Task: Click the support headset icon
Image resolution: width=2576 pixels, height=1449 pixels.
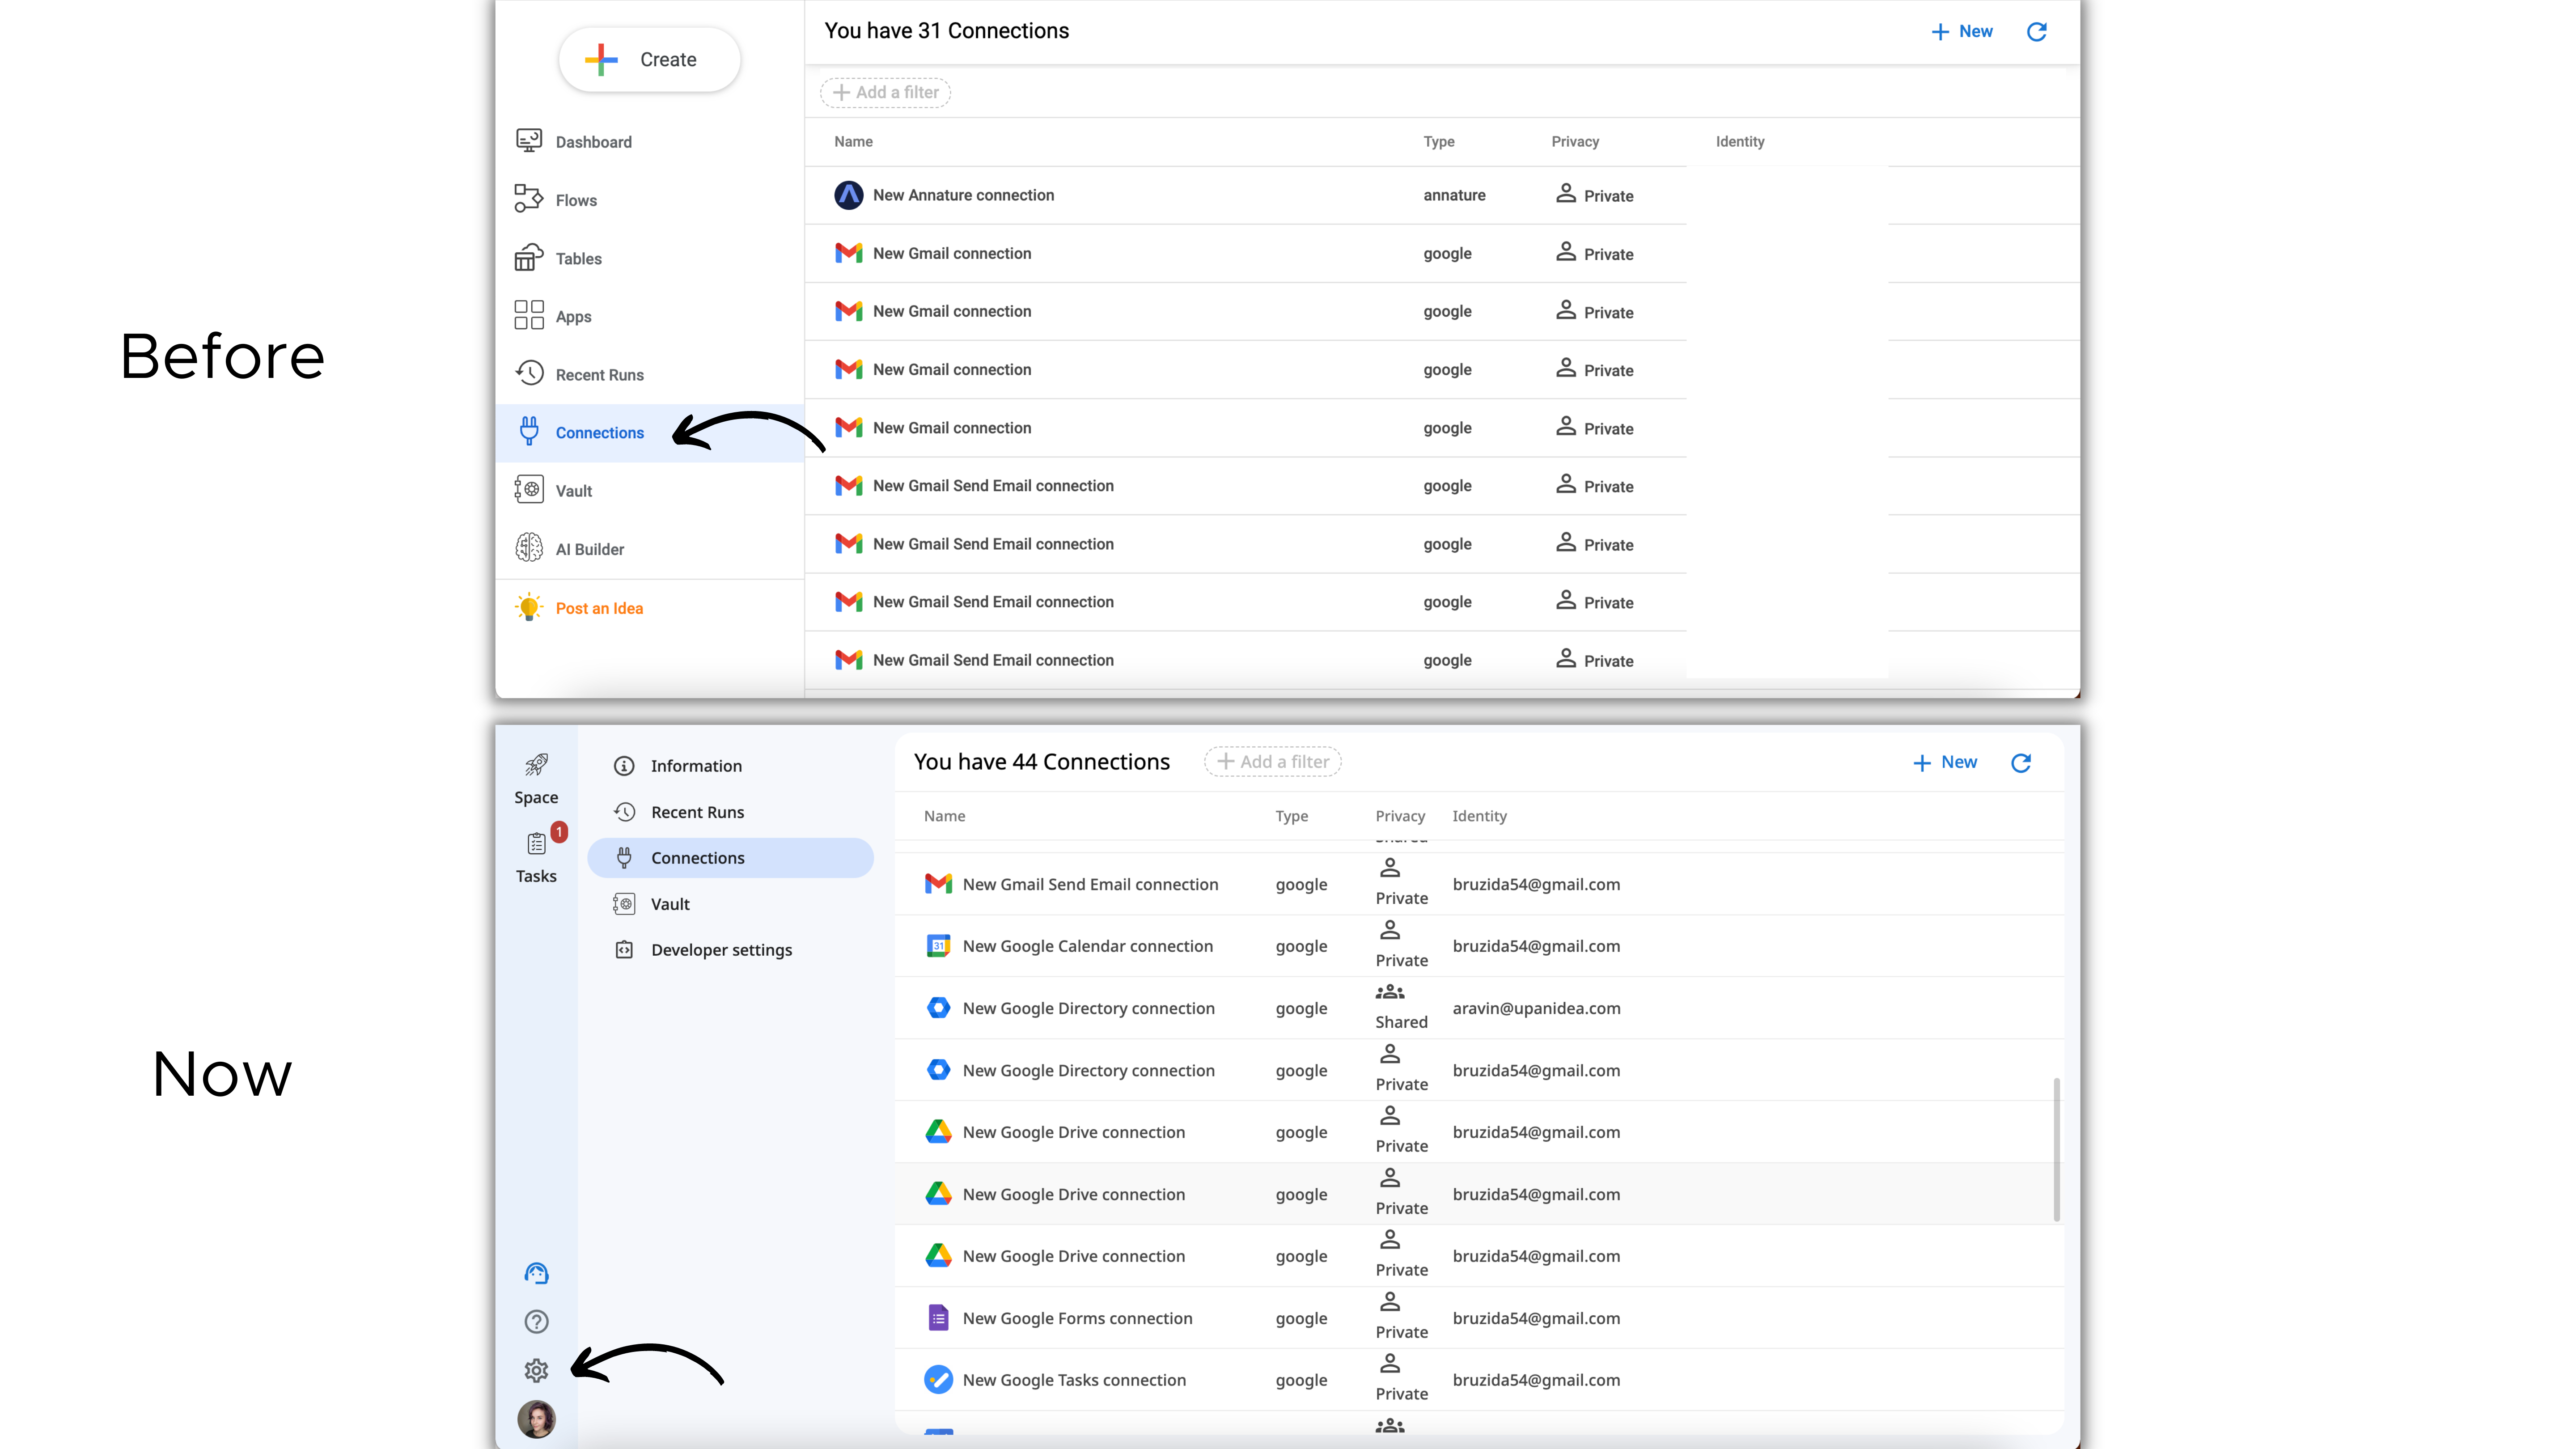Action: point(536,1273)
